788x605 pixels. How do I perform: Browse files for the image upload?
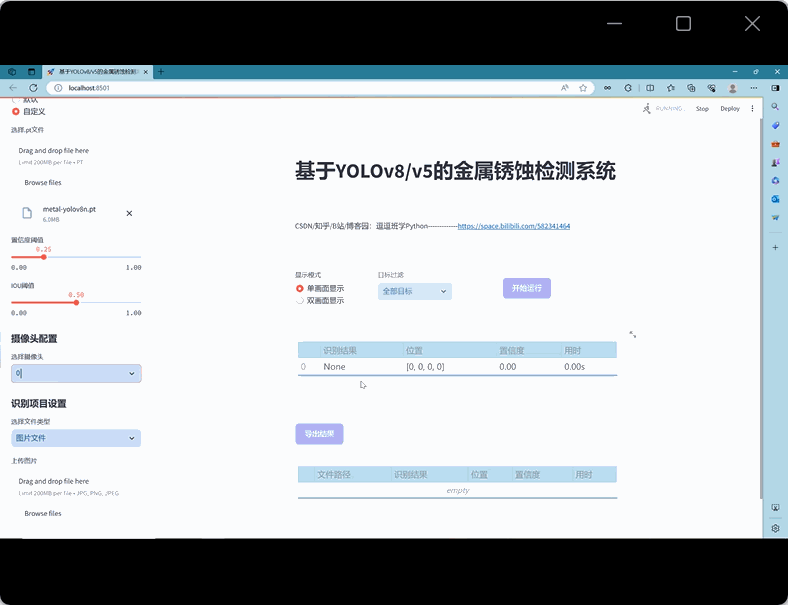(43, 514)
